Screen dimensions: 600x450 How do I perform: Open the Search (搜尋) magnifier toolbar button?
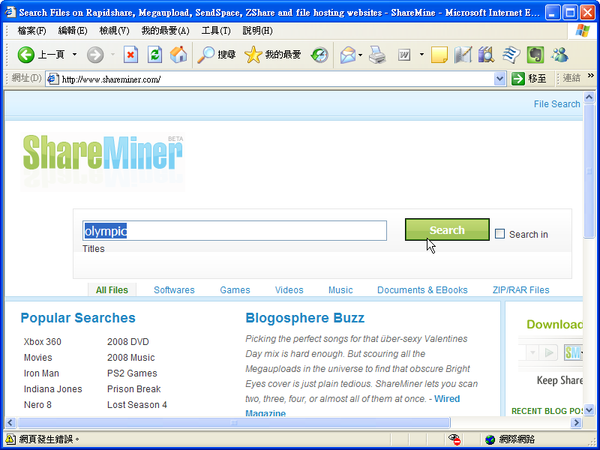point(216,55)
